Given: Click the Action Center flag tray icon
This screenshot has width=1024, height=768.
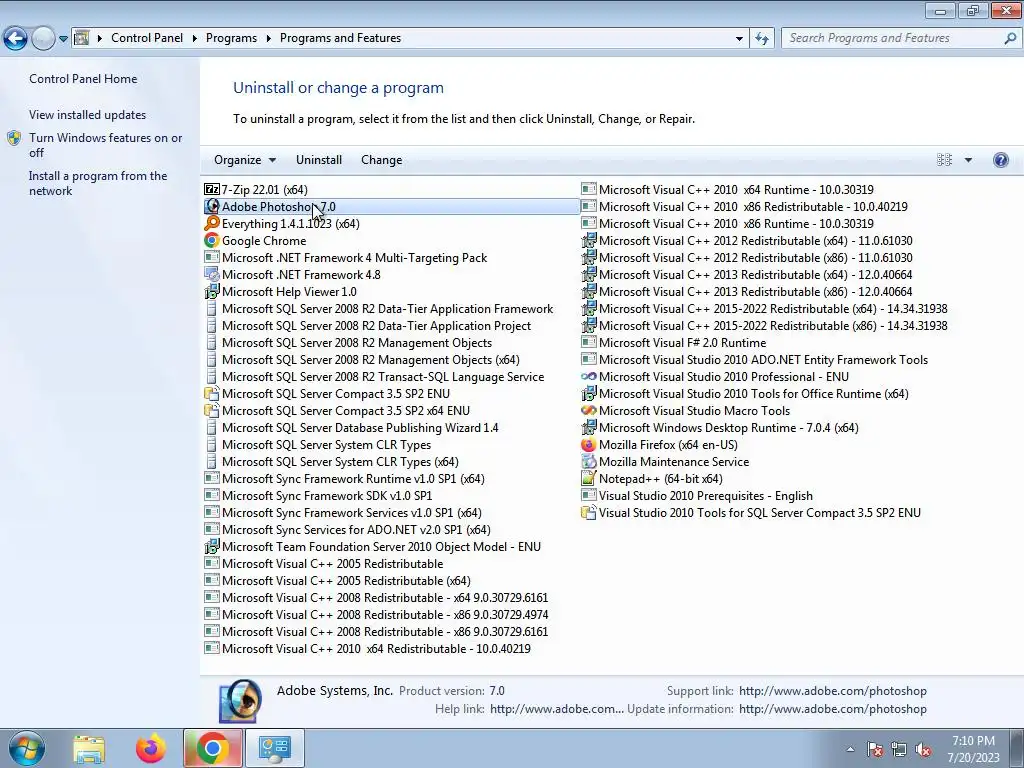Looking at the screenshot, I should [875, 750].
